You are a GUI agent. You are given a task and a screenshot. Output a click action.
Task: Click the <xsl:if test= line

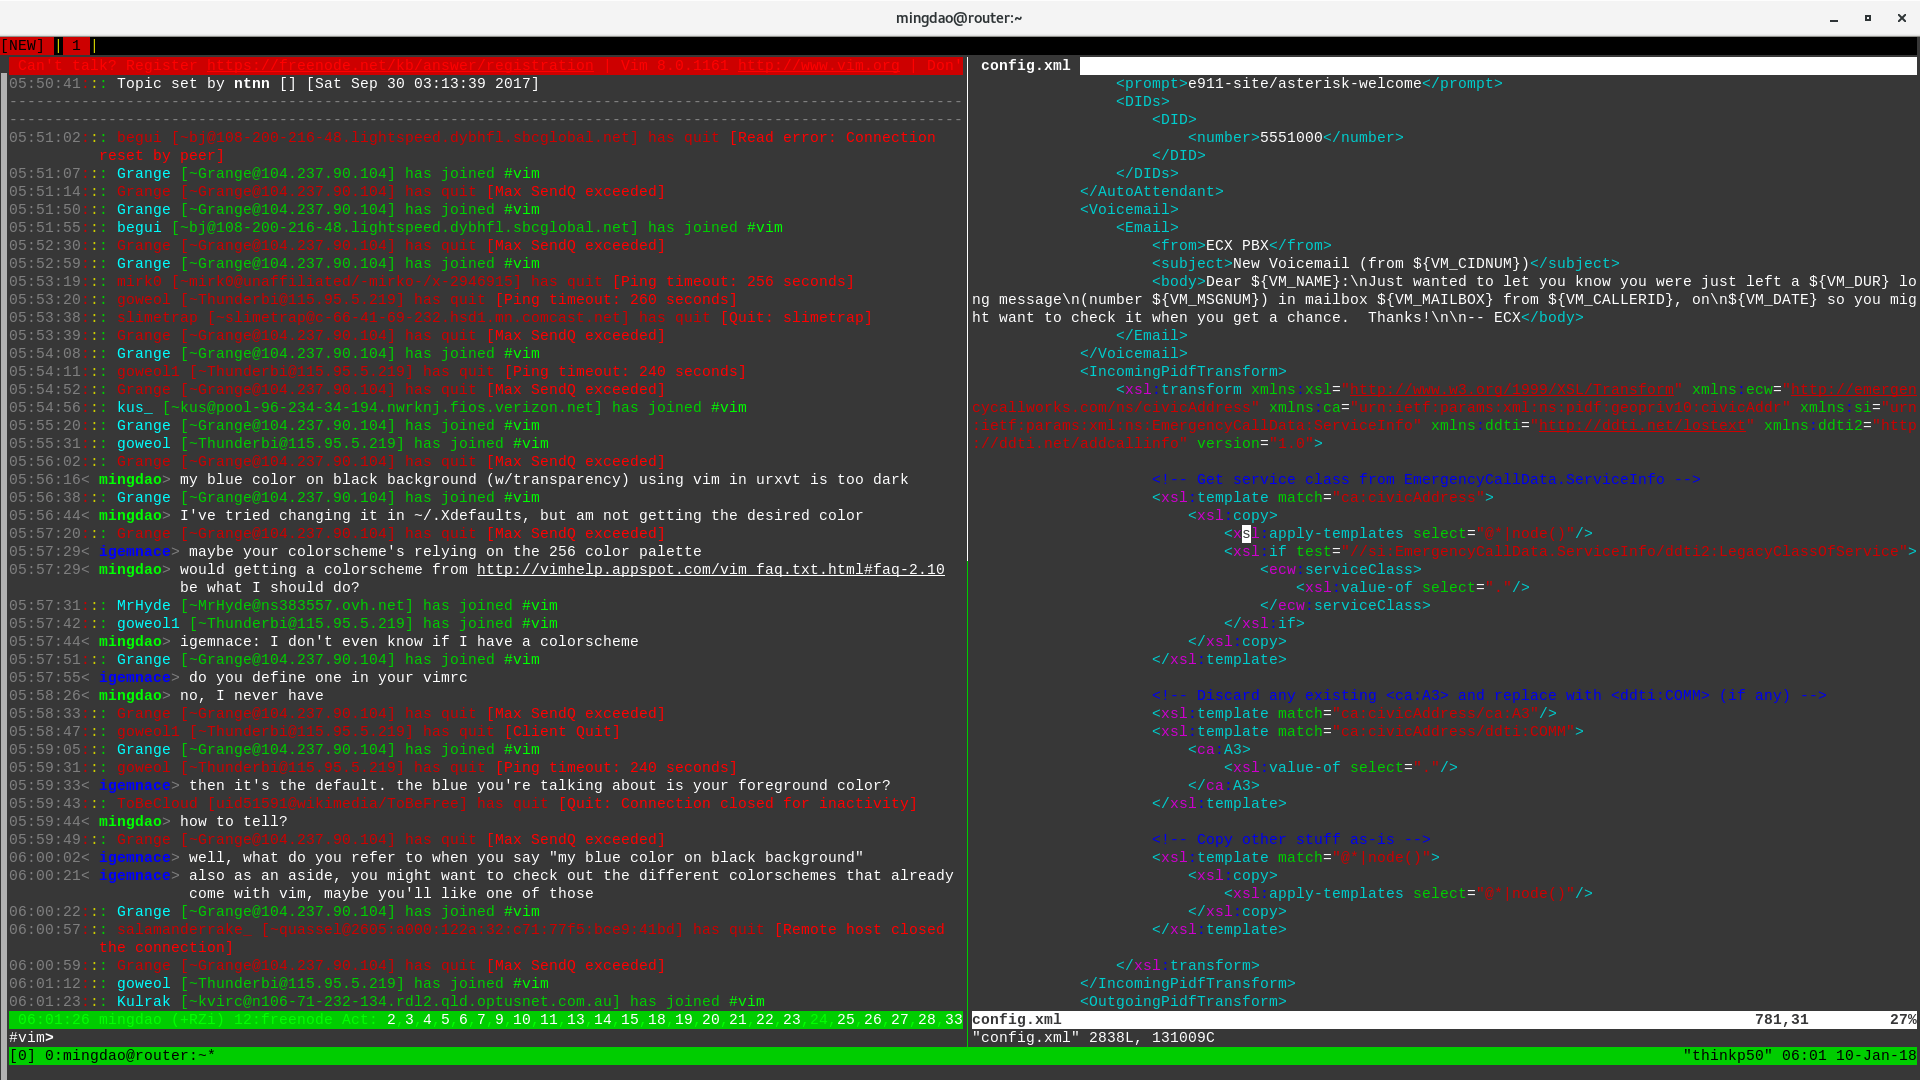click(1570, 552)
